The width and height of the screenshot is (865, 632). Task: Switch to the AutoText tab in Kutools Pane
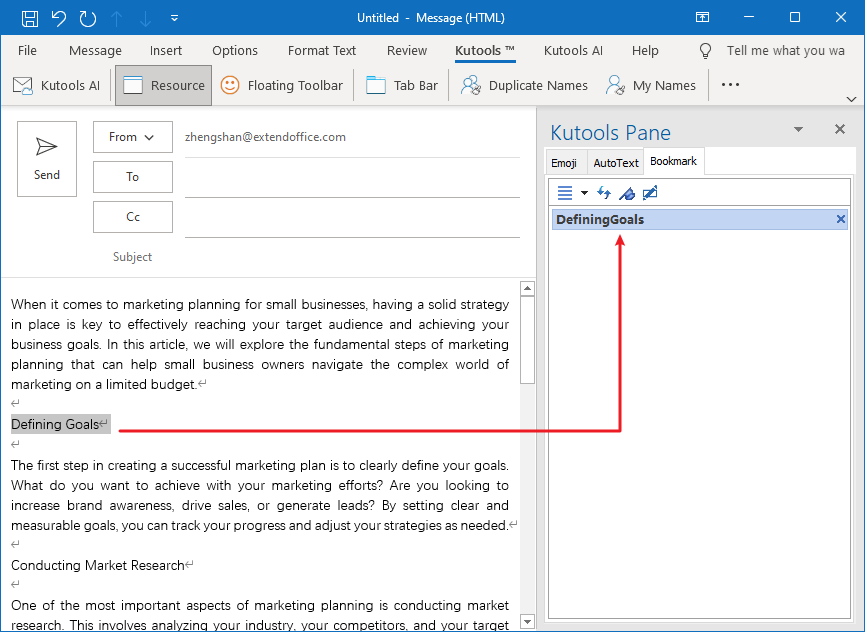616,163
